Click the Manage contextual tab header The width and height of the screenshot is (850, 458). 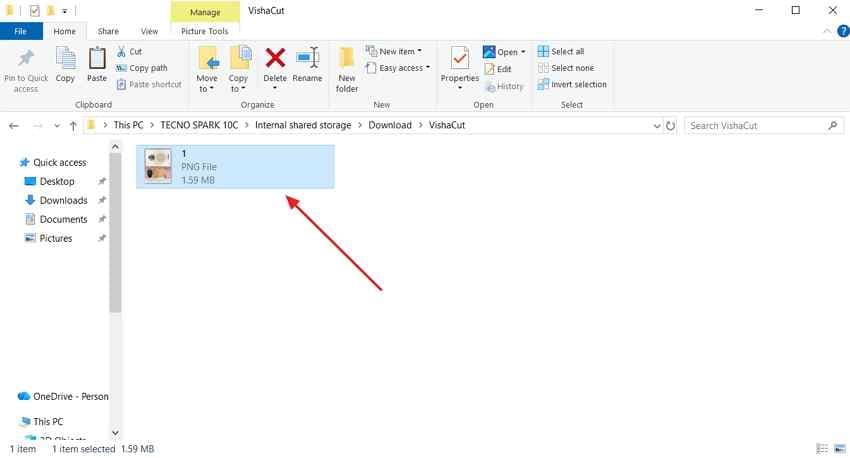[x=205, y=12]
